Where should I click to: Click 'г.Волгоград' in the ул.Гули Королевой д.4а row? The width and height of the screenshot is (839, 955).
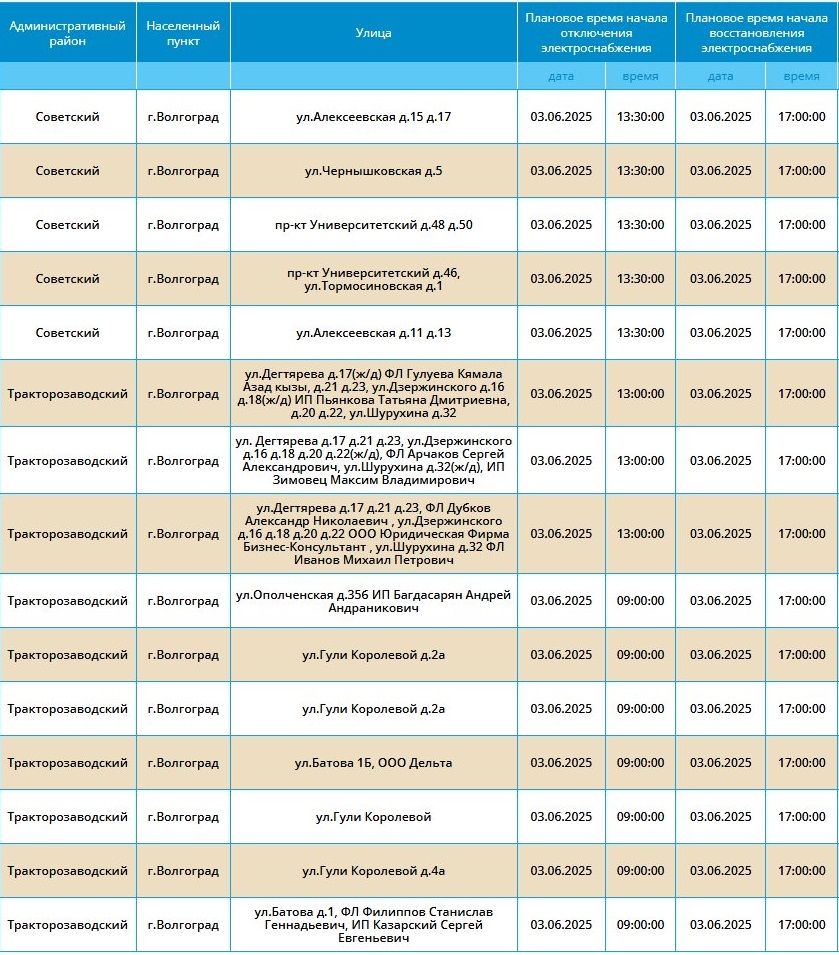coord(183,871)
